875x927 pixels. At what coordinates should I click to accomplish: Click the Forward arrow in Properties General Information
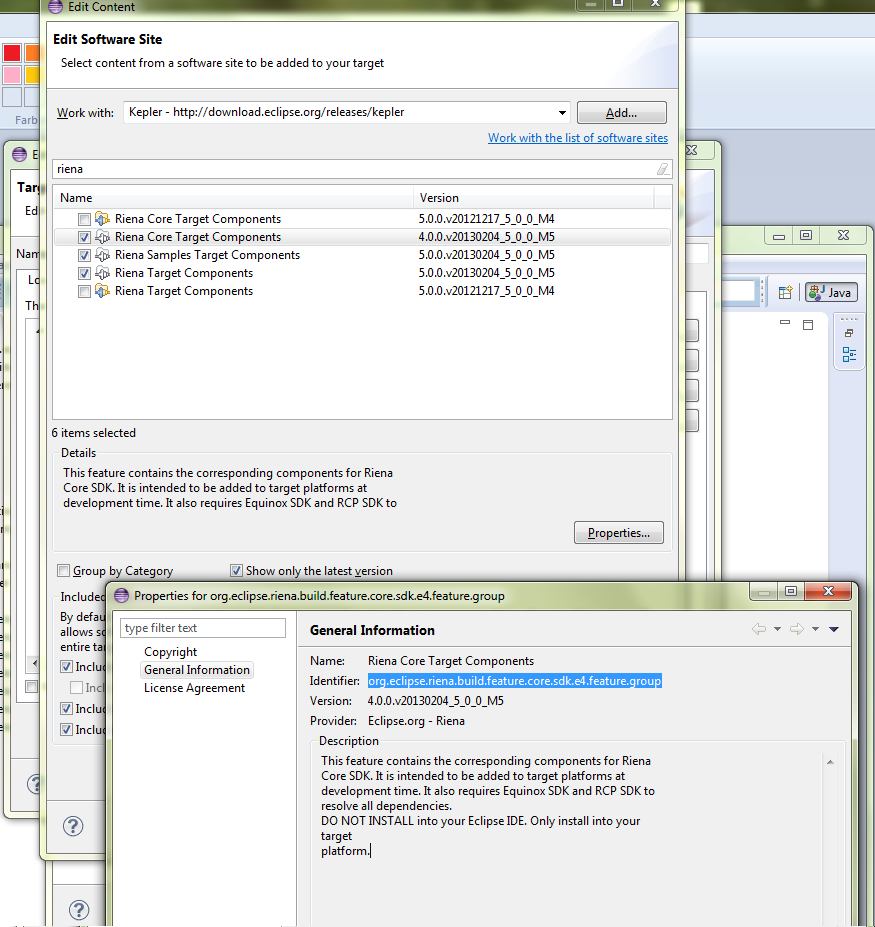click(x=796, y=629)
